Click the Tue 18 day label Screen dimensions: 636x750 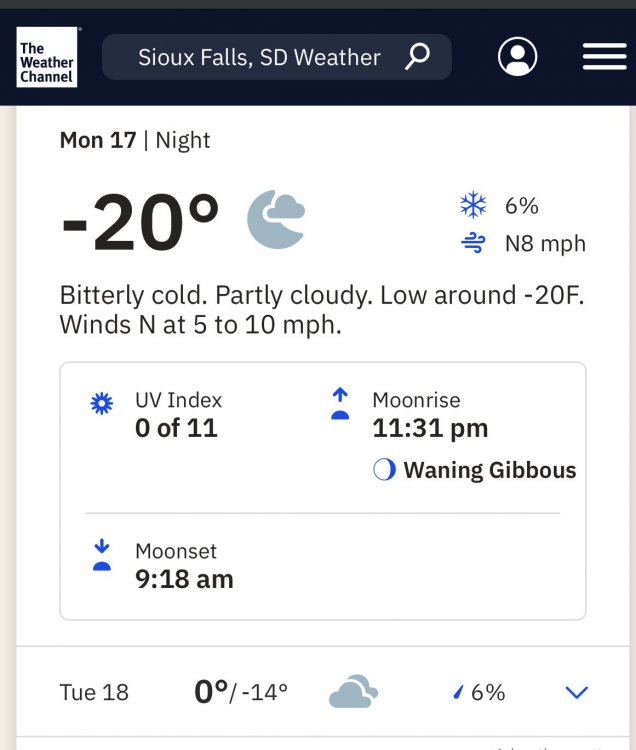94,692
